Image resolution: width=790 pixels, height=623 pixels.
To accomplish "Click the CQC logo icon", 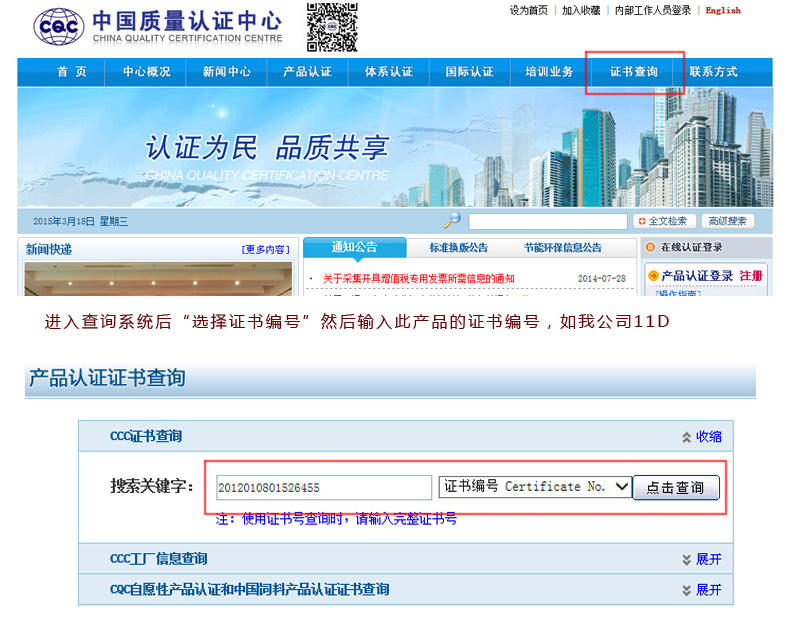I will tap(59, 27).
